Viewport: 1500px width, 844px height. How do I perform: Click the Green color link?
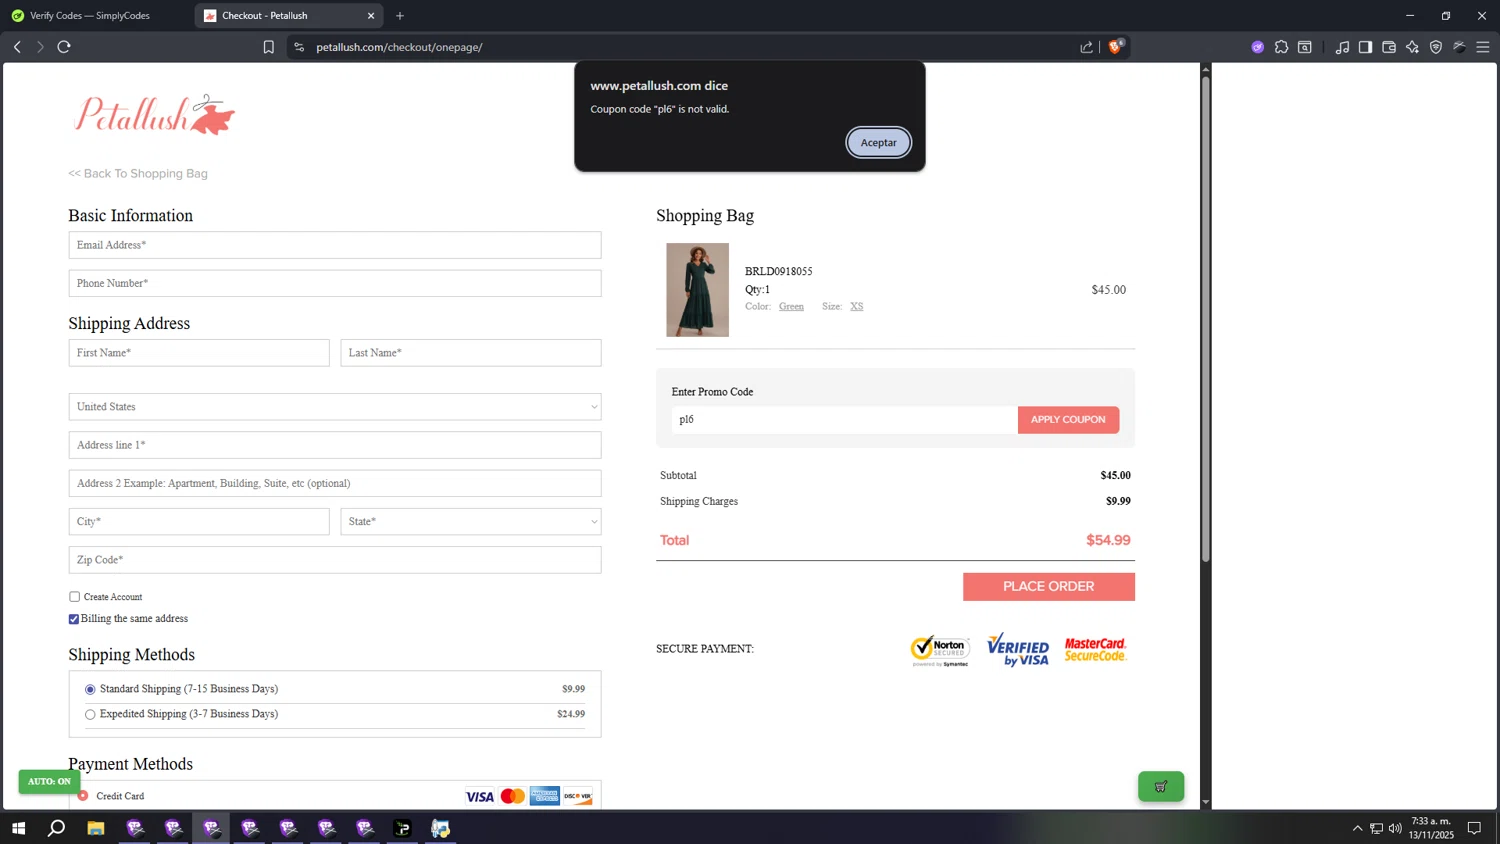(x=791, y=307)
